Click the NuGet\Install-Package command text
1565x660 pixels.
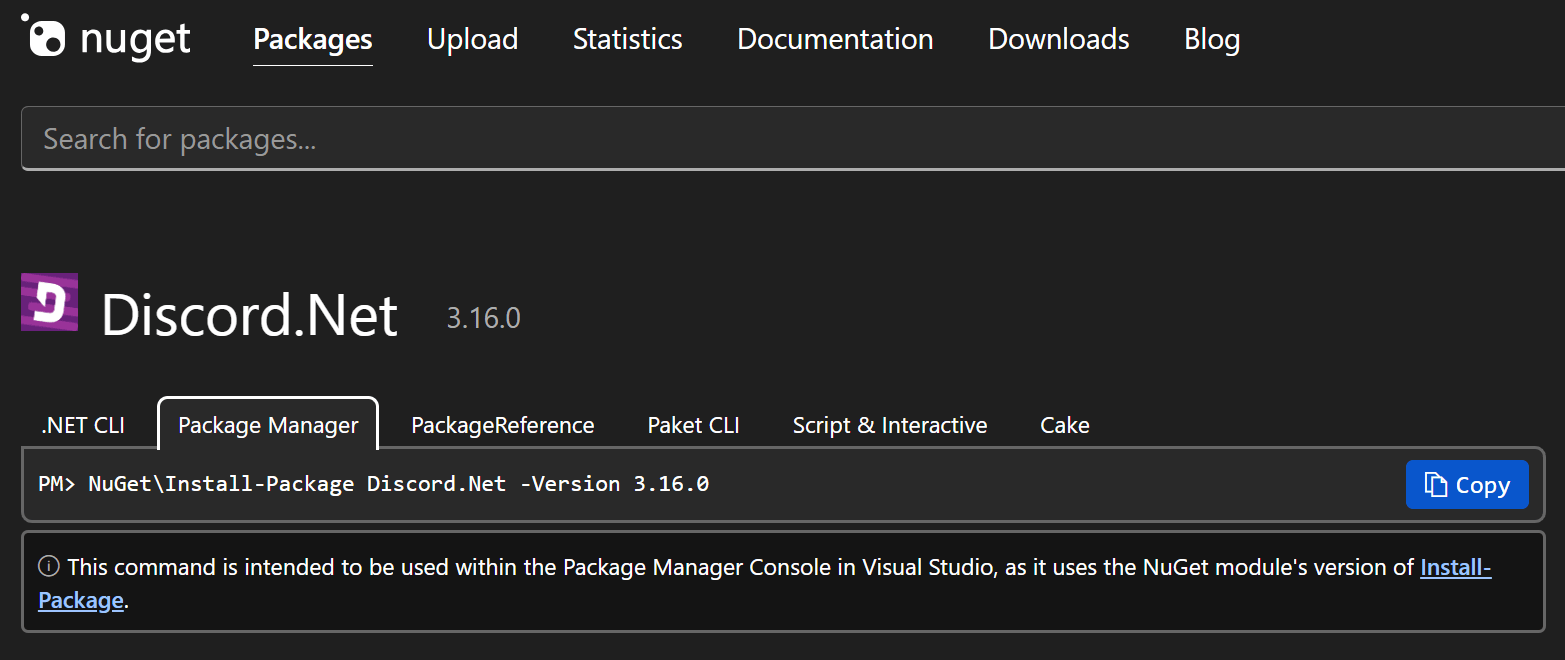(x=399, y=484)
